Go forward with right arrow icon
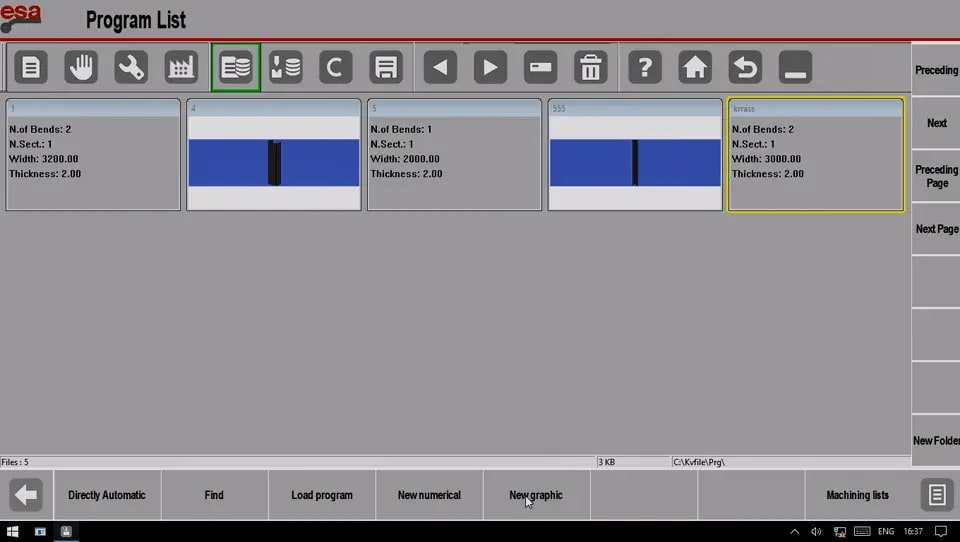This screenshot has width=960, height=542. pos(490,67)
